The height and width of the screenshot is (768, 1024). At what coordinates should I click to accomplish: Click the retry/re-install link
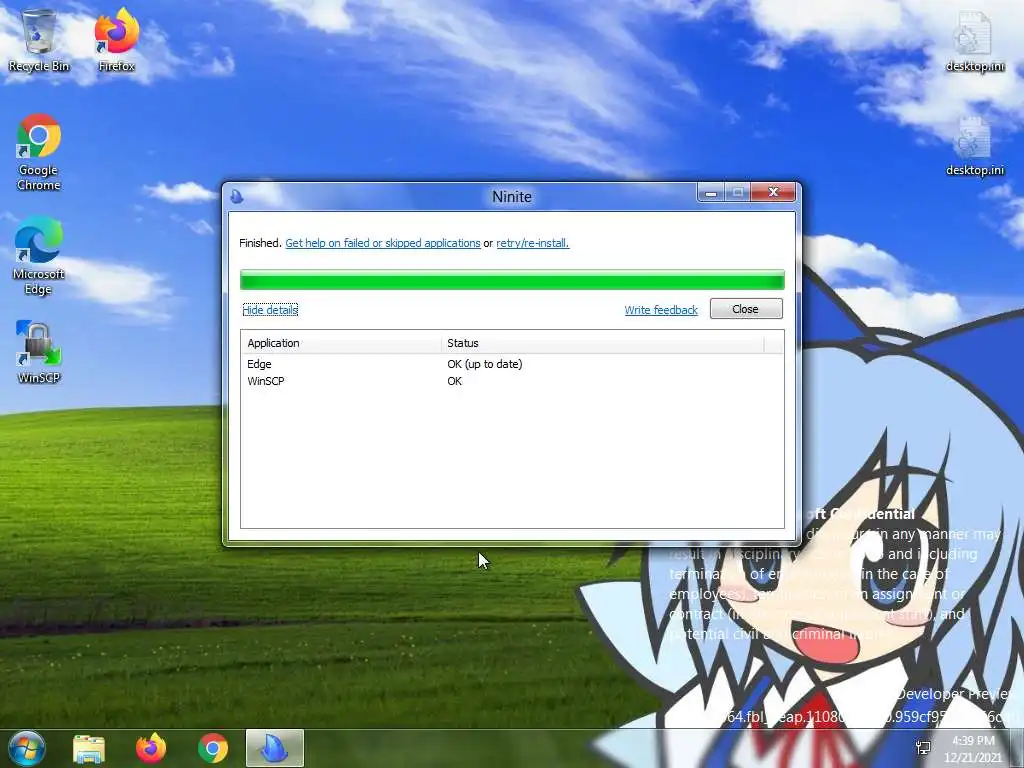(x=532, y=243)
